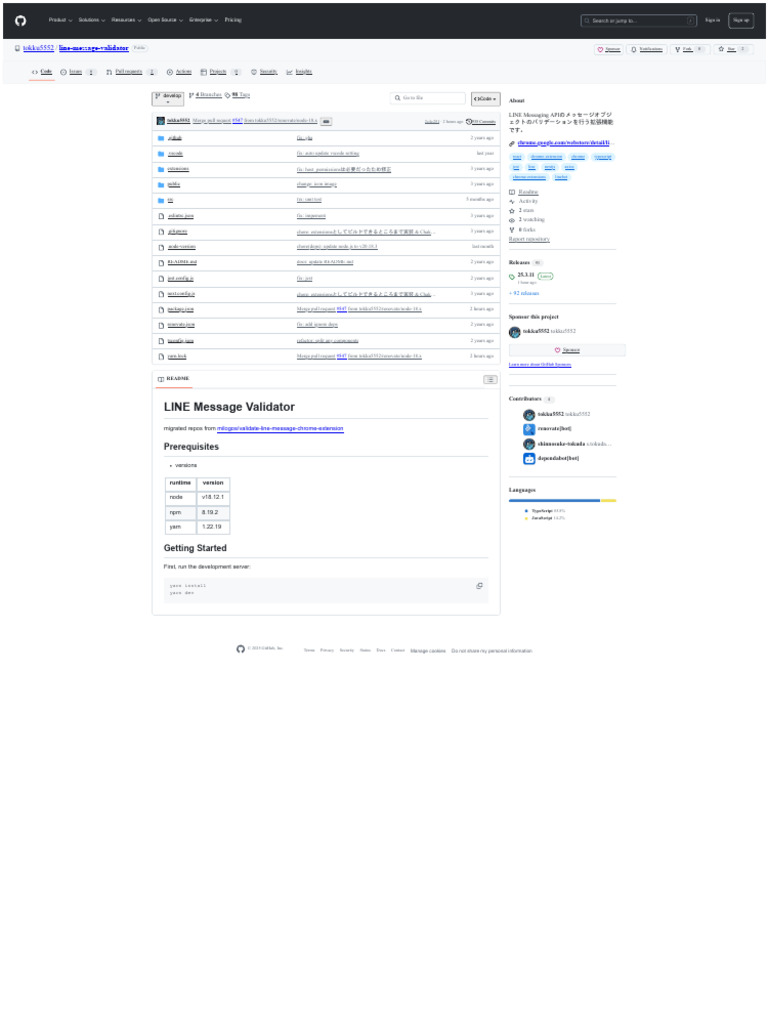This screenshot has height=1024, width=768.
Task: Open the src folder
Action: pos(170,200)
